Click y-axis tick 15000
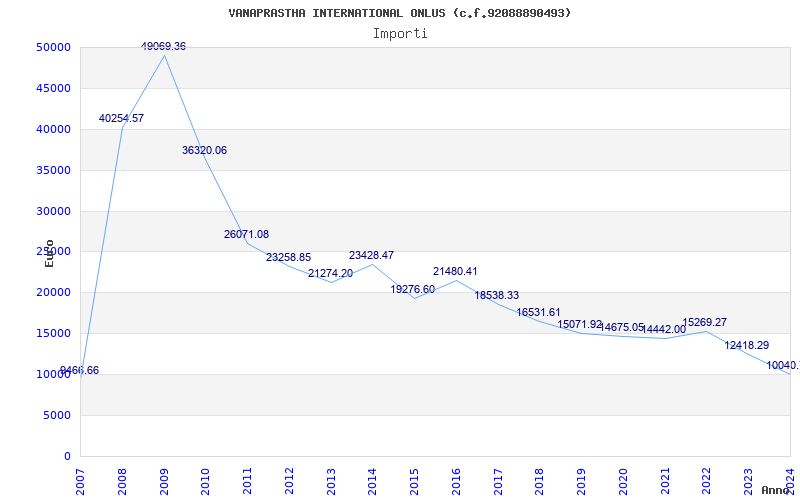The height and width of the screenshot is (500, 800). 54,334
